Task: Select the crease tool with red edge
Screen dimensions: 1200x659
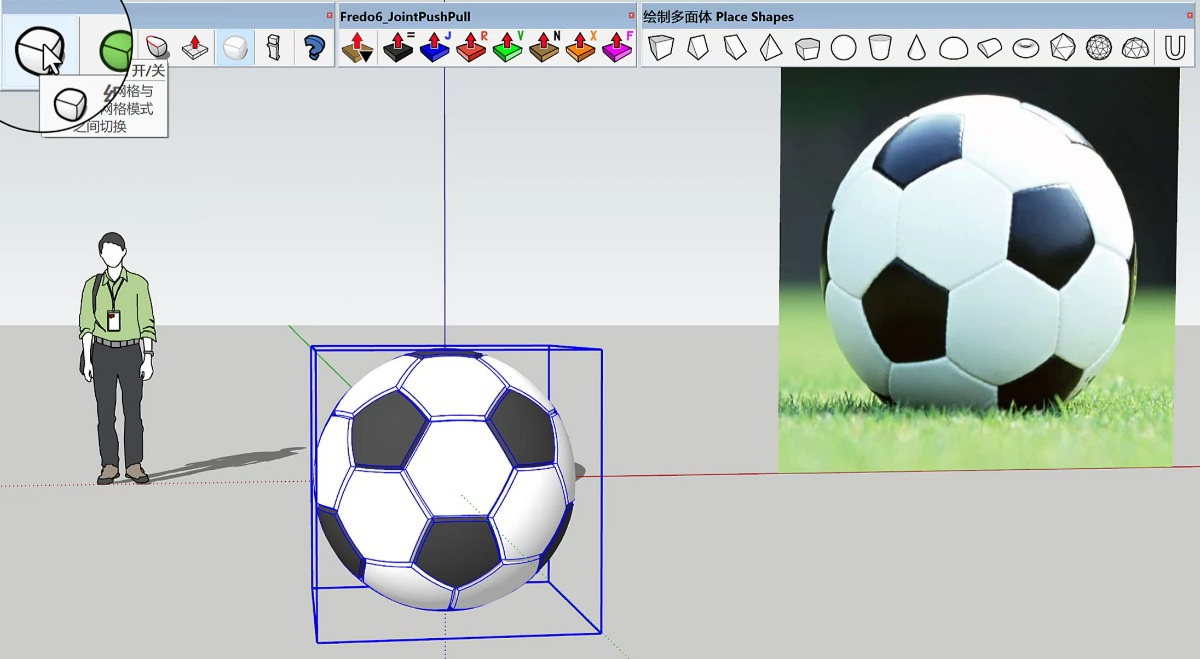Action: [156, 47]
